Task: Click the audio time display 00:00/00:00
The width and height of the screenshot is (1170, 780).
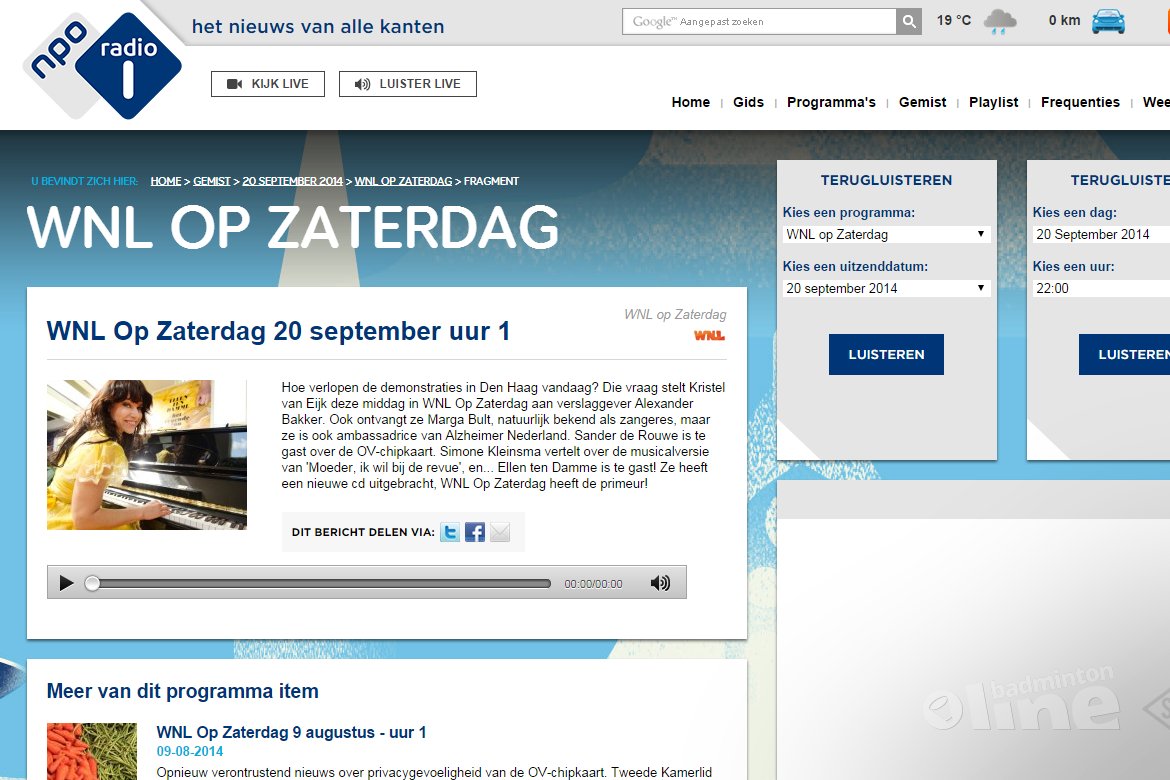Action: (593, 584)
